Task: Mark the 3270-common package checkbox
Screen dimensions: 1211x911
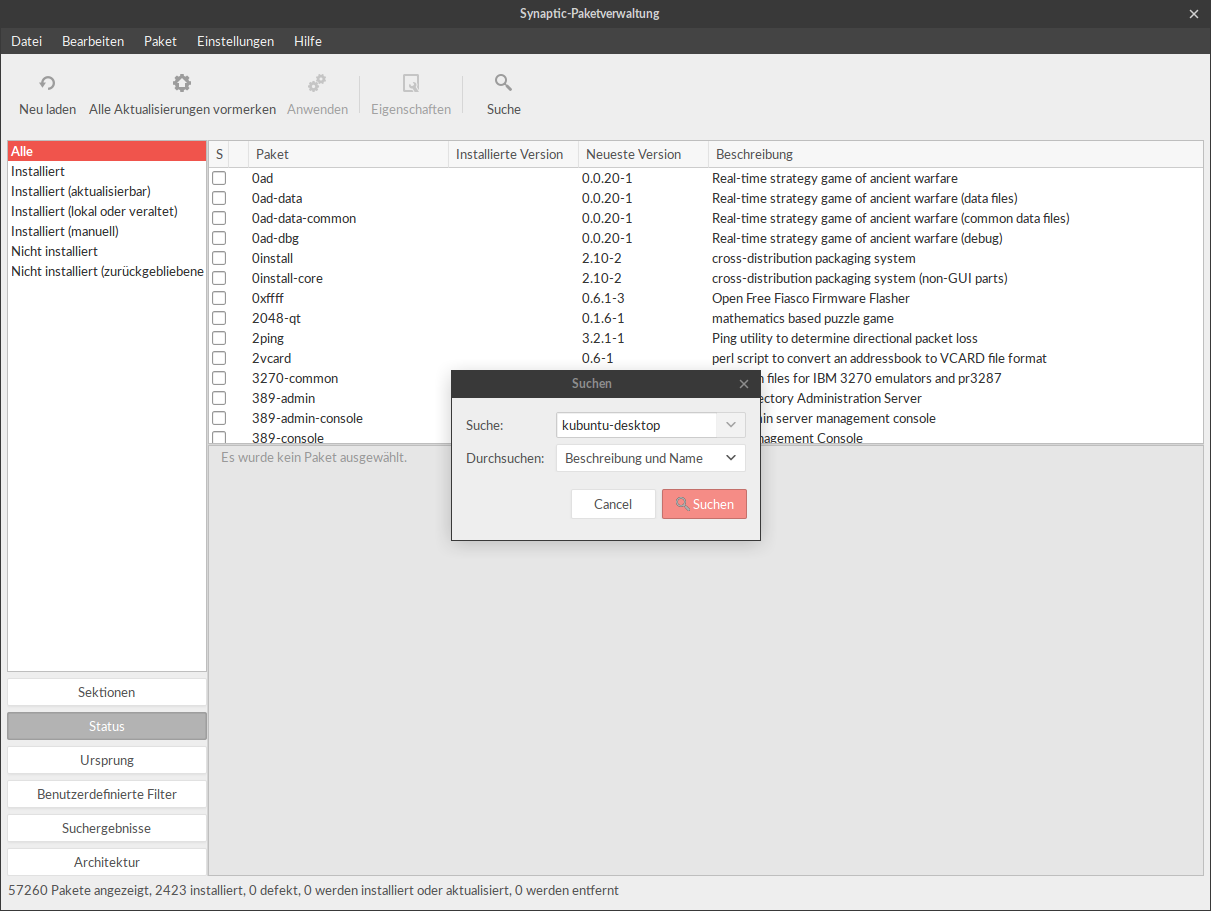Action: pyautogui.click(x=219, y=378)
